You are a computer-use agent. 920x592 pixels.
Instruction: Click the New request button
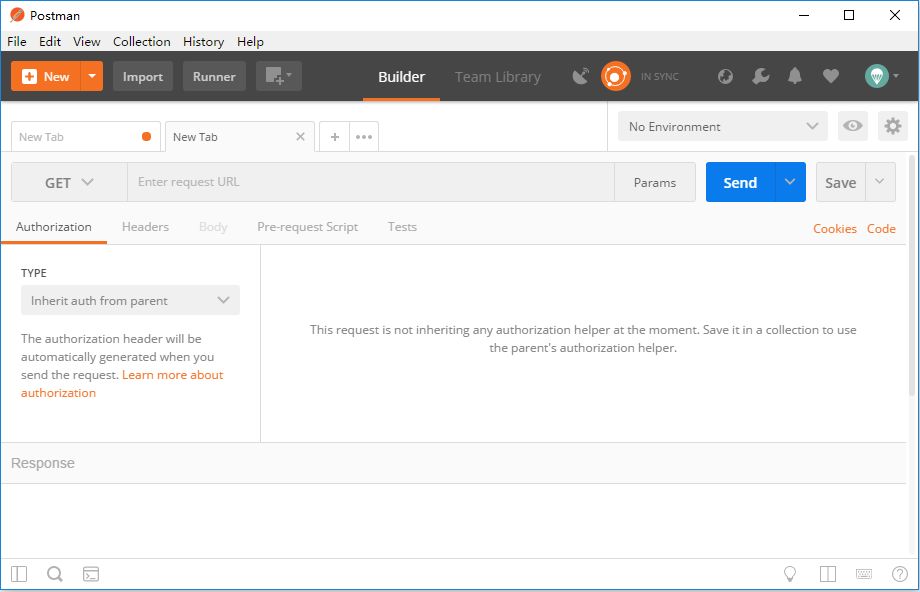coord(45,76)
